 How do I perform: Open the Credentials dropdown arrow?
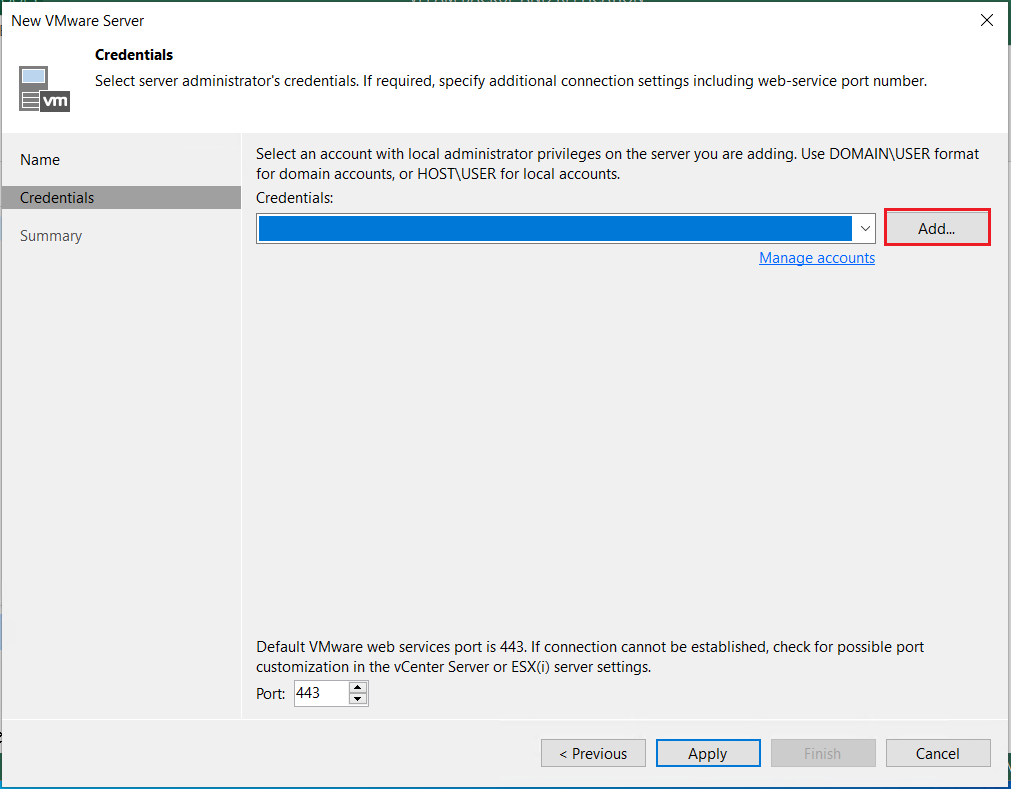[x=865, y=228]
